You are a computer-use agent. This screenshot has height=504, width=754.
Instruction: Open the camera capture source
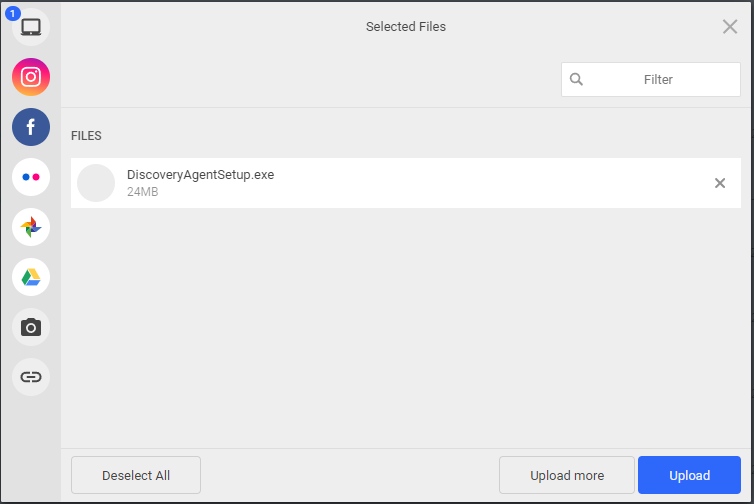(x=31, y=327)
